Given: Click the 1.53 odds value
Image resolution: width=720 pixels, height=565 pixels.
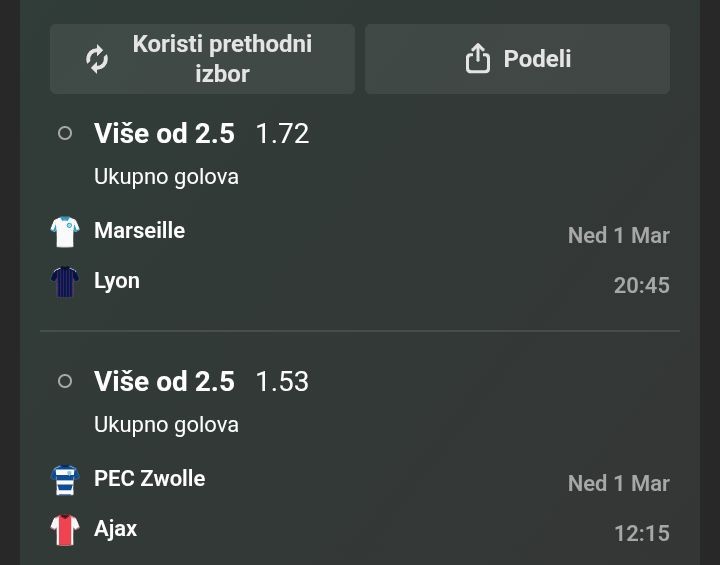Looking at the screenshot, I should (282, 381).
